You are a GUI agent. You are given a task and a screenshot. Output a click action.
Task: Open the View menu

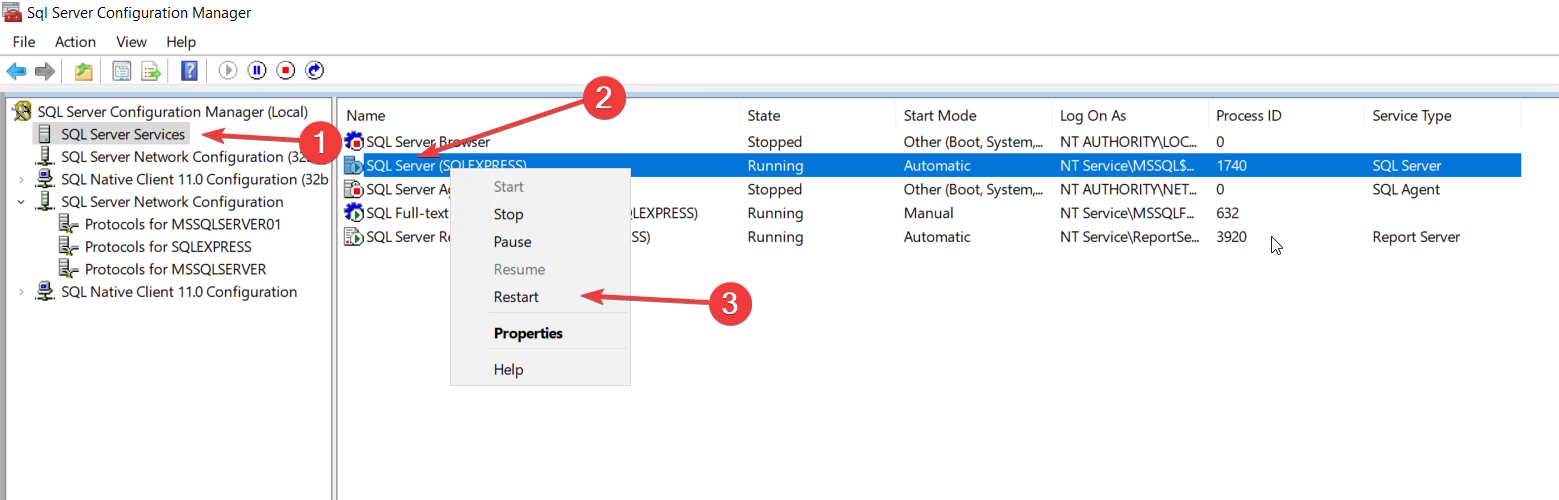pos(131,42)
